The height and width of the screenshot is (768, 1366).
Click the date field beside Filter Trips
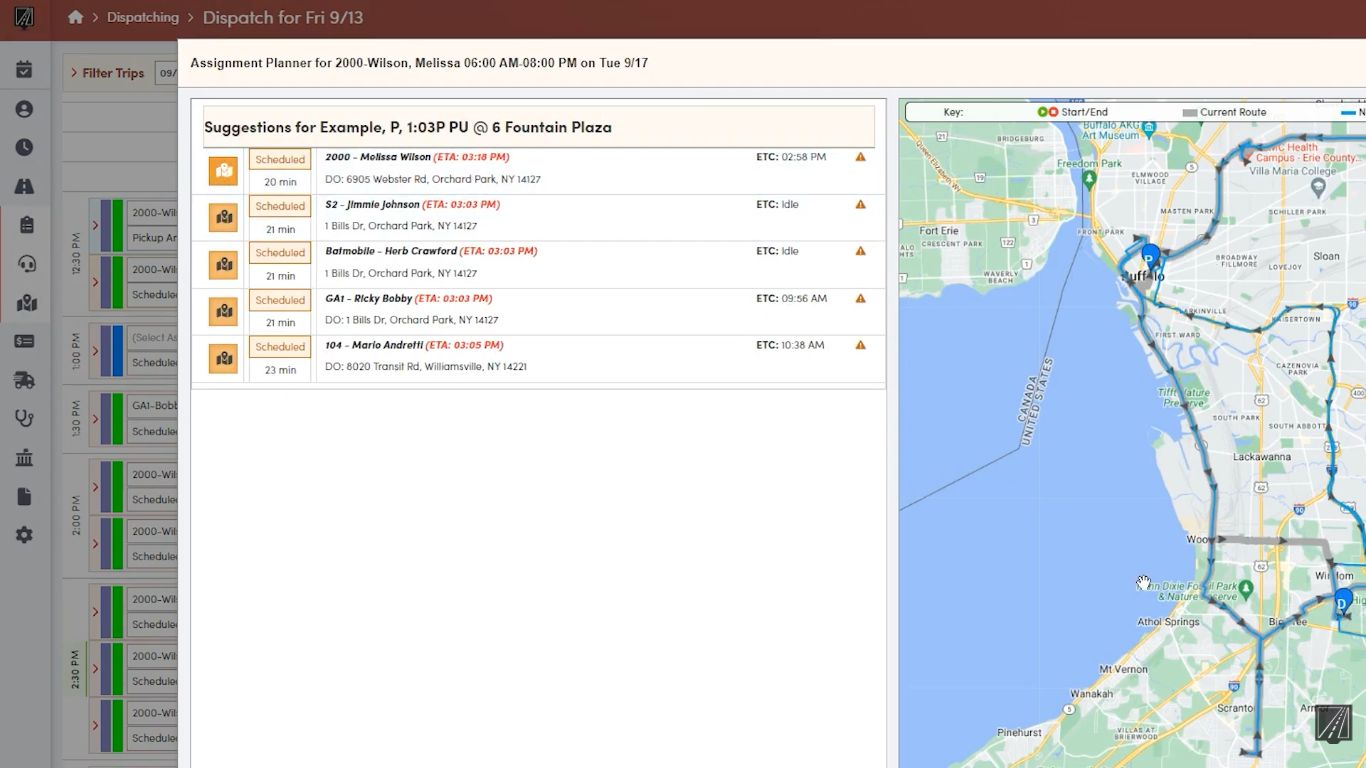167,73
